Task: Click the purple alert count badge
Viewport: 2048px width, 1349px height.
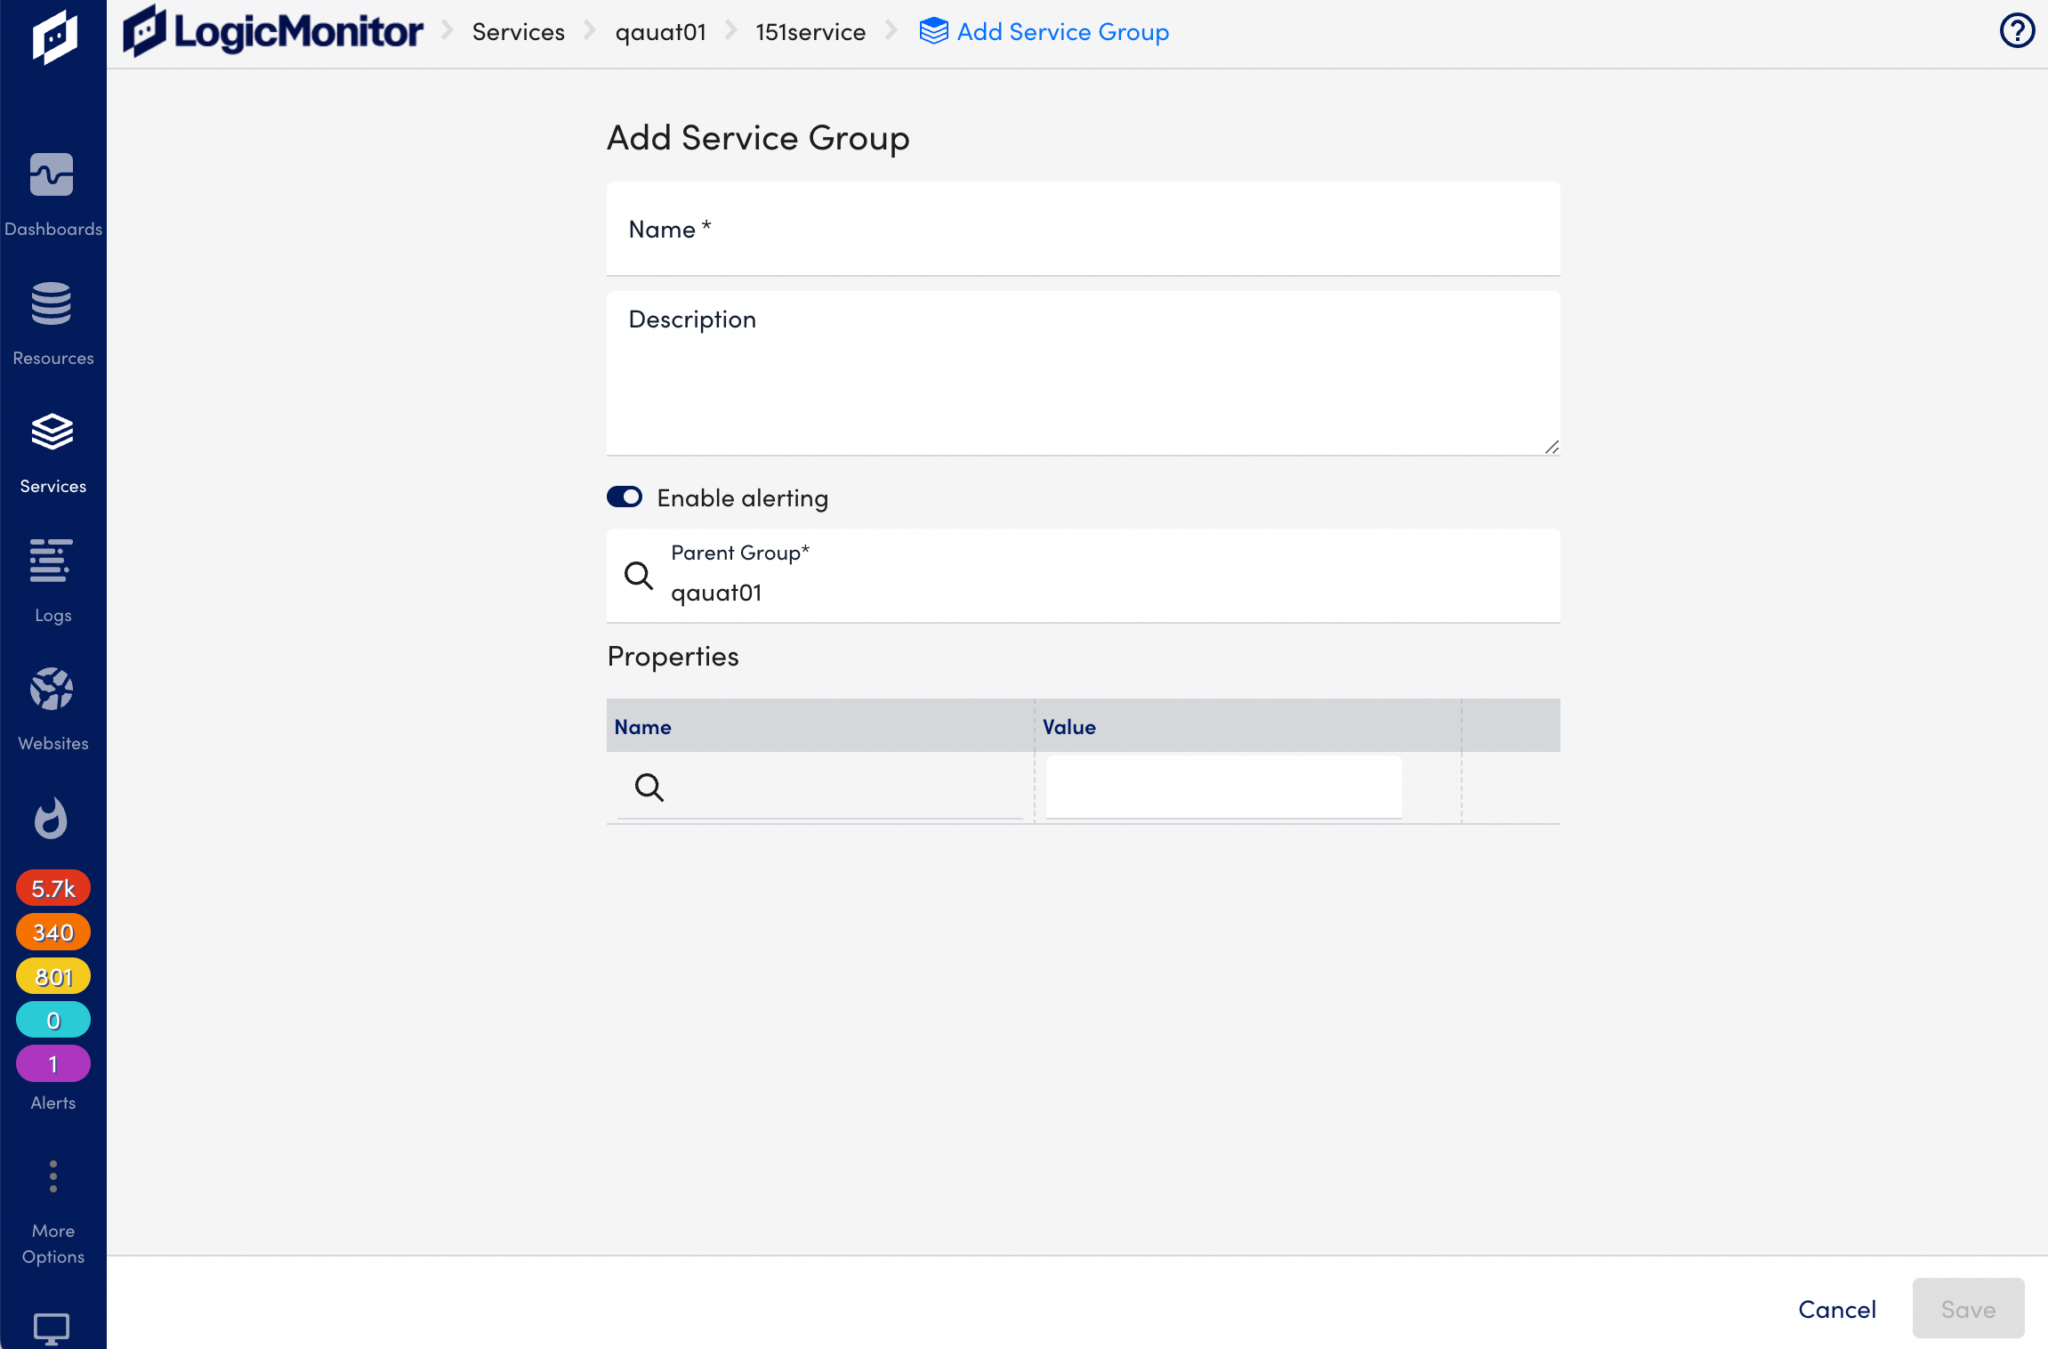Action: (53, 1063)
